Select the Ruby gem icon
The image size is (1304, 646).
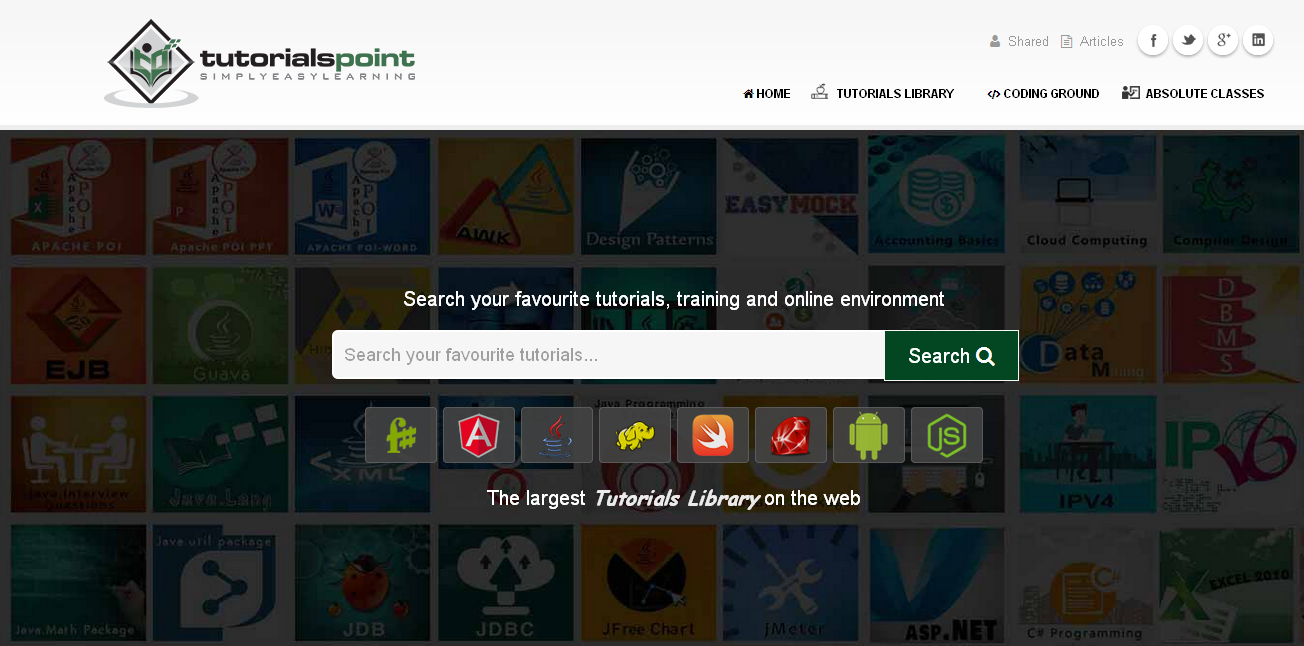(791, 435)
